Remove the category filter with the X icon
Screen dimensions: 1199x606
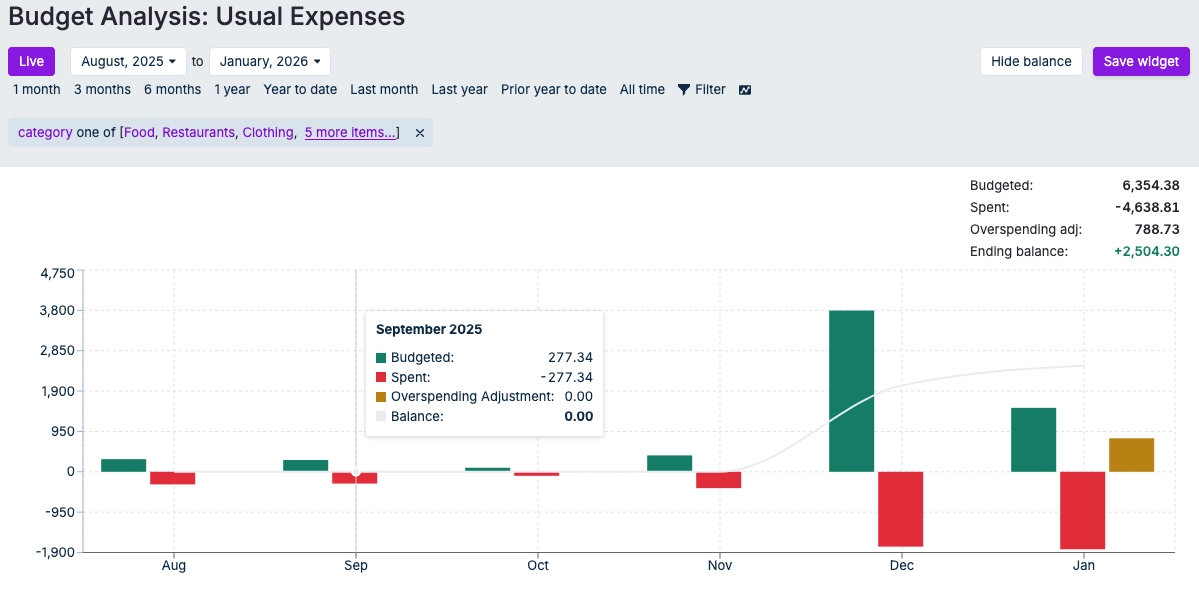click(x=419, y=132)
